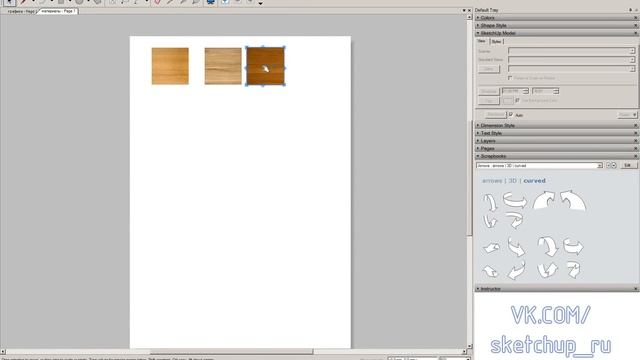640x360 pixels.
Task: Click the Shadows button
Action: pos(489,91)
